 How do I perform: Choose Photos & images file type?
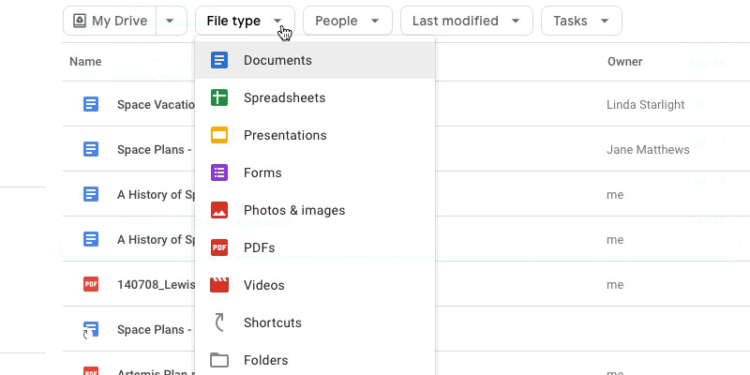click(x=315, y=210)
